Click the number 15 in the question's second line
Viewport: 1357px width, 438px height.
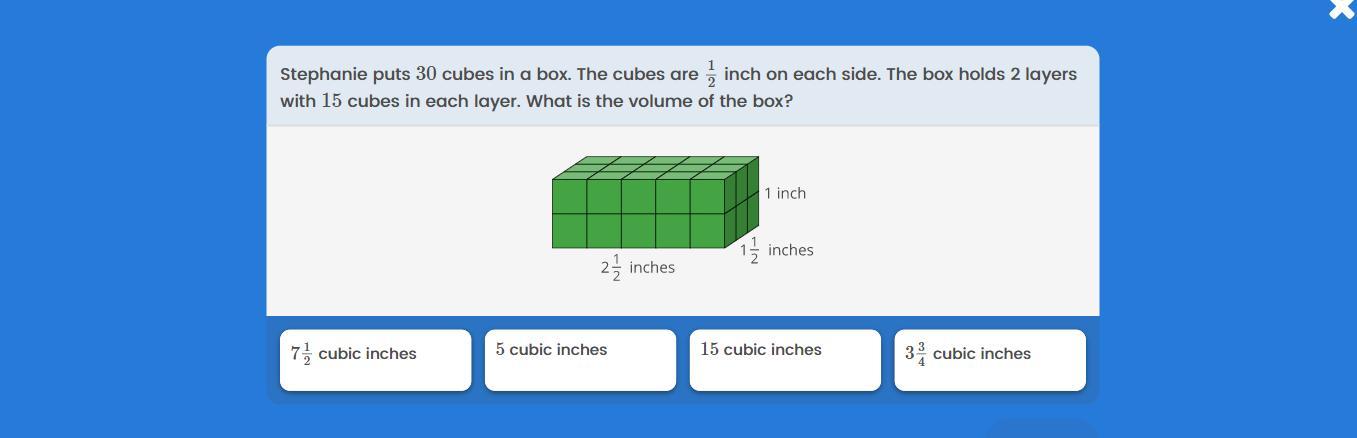pos(332,101)
